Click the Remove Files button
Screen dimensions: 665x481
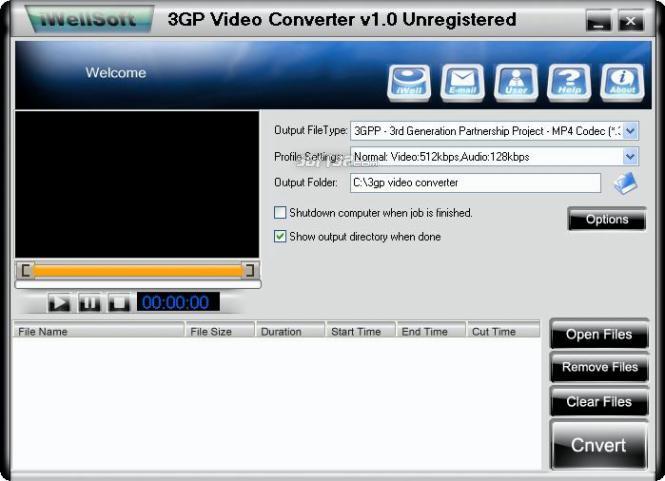pyautogui.click(x=599, y=367)
